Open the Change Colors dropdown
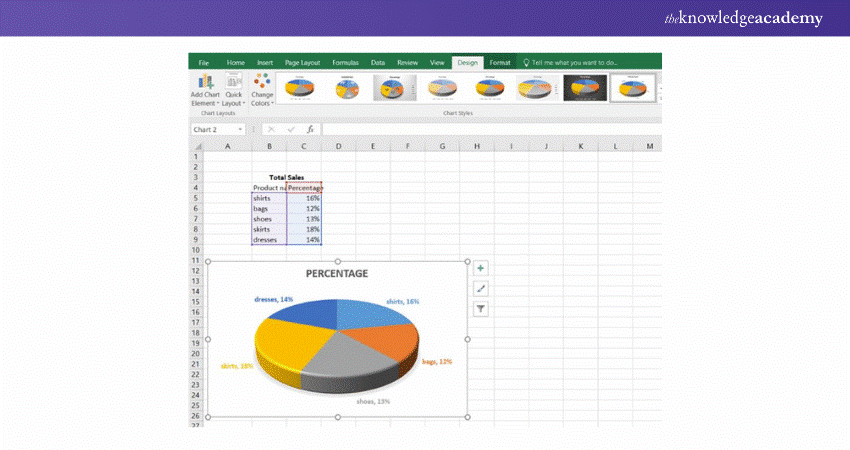The height and width of the screenshot is (450, 850). [x=262, y=90]
